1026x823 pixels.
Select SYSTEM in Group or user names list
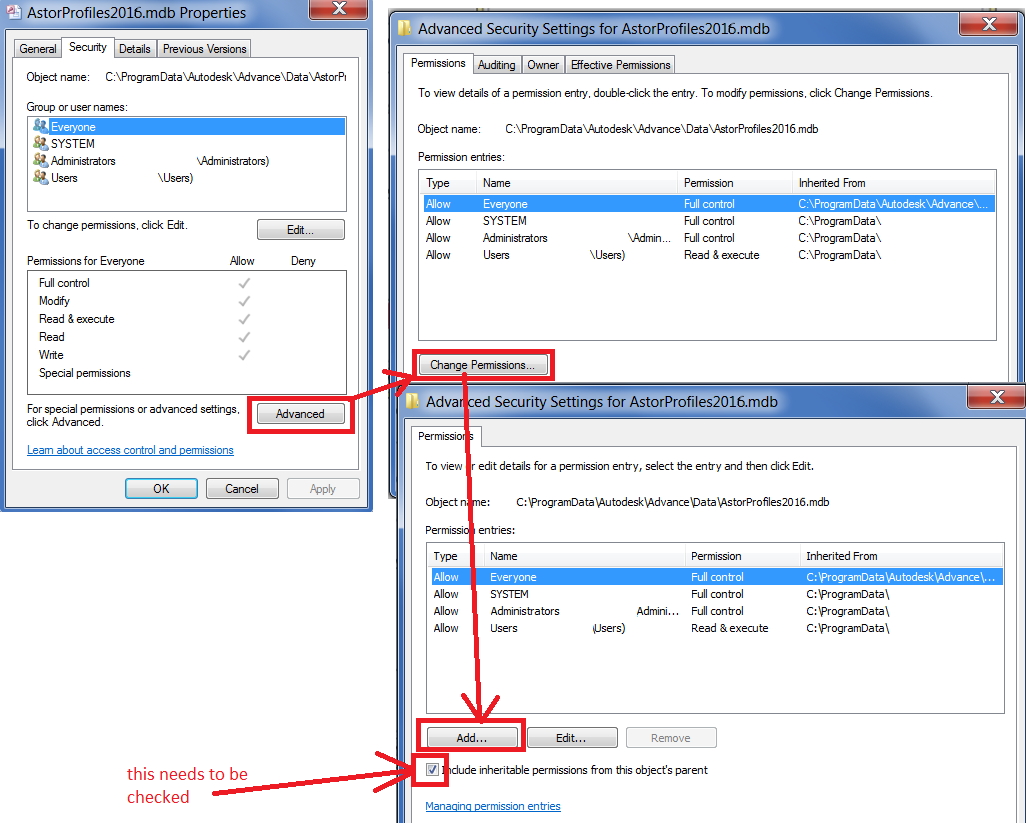187,143
